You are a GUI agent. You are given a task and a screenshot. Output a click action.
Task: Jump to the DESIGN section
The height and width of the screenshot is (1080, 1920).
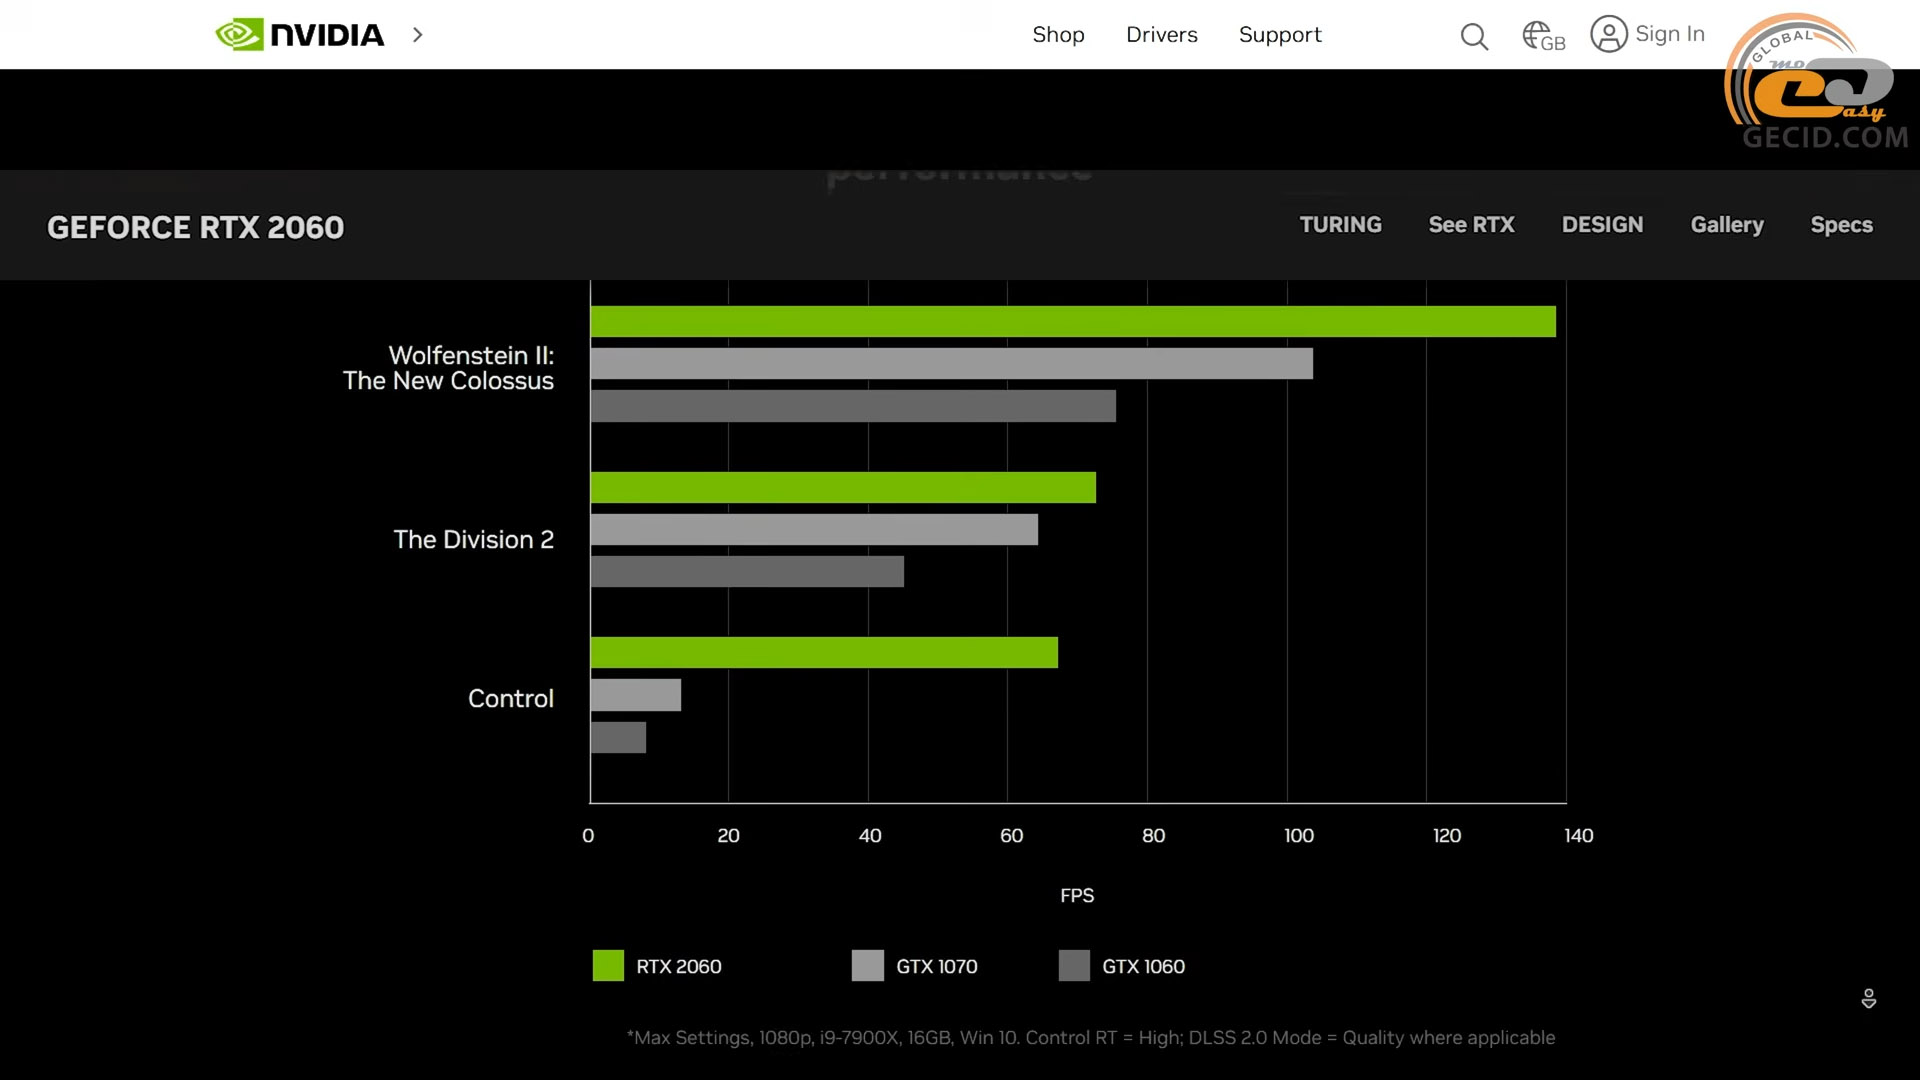coord(1602,225)
